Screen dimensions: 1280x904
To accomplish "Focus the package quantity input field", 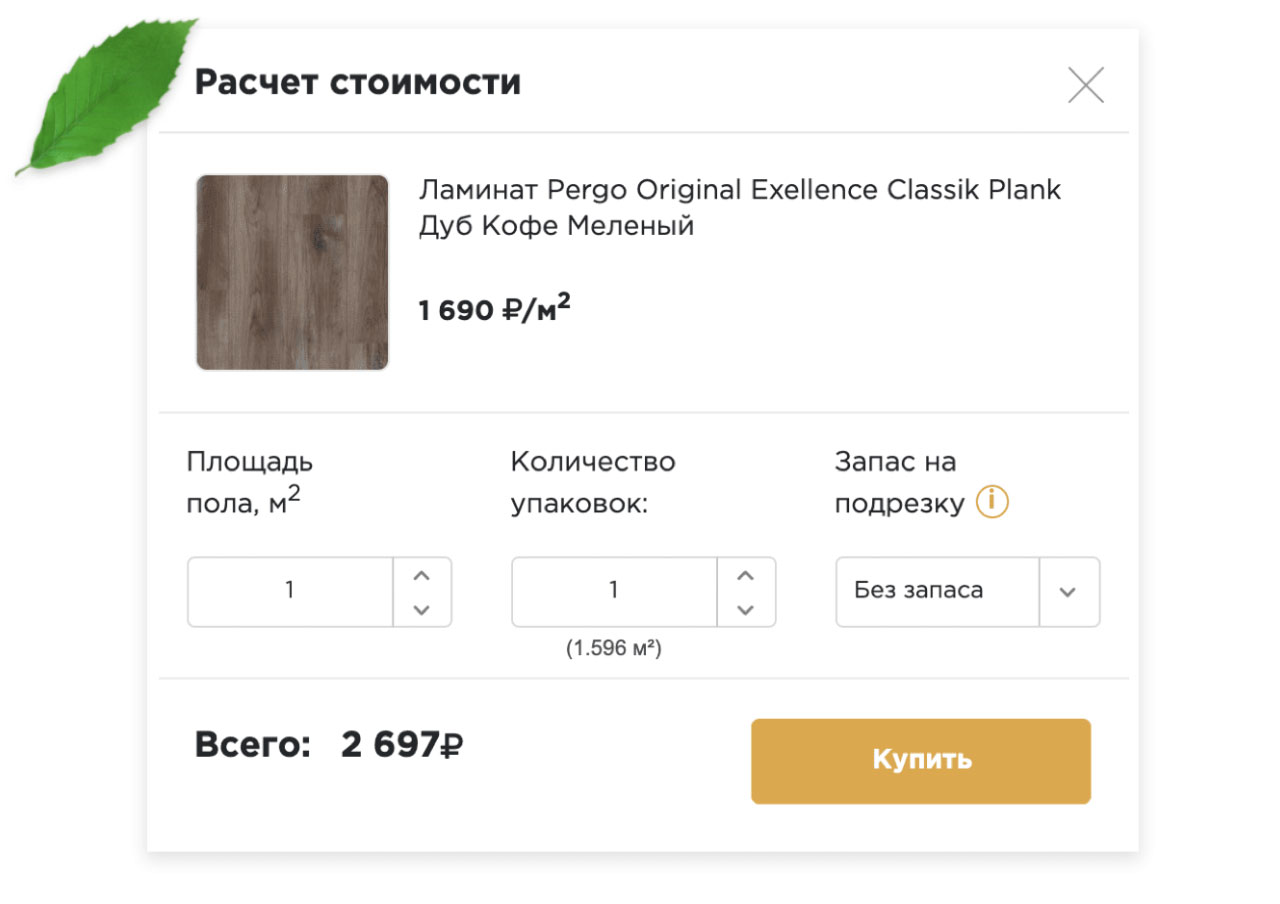I will 614,592.
